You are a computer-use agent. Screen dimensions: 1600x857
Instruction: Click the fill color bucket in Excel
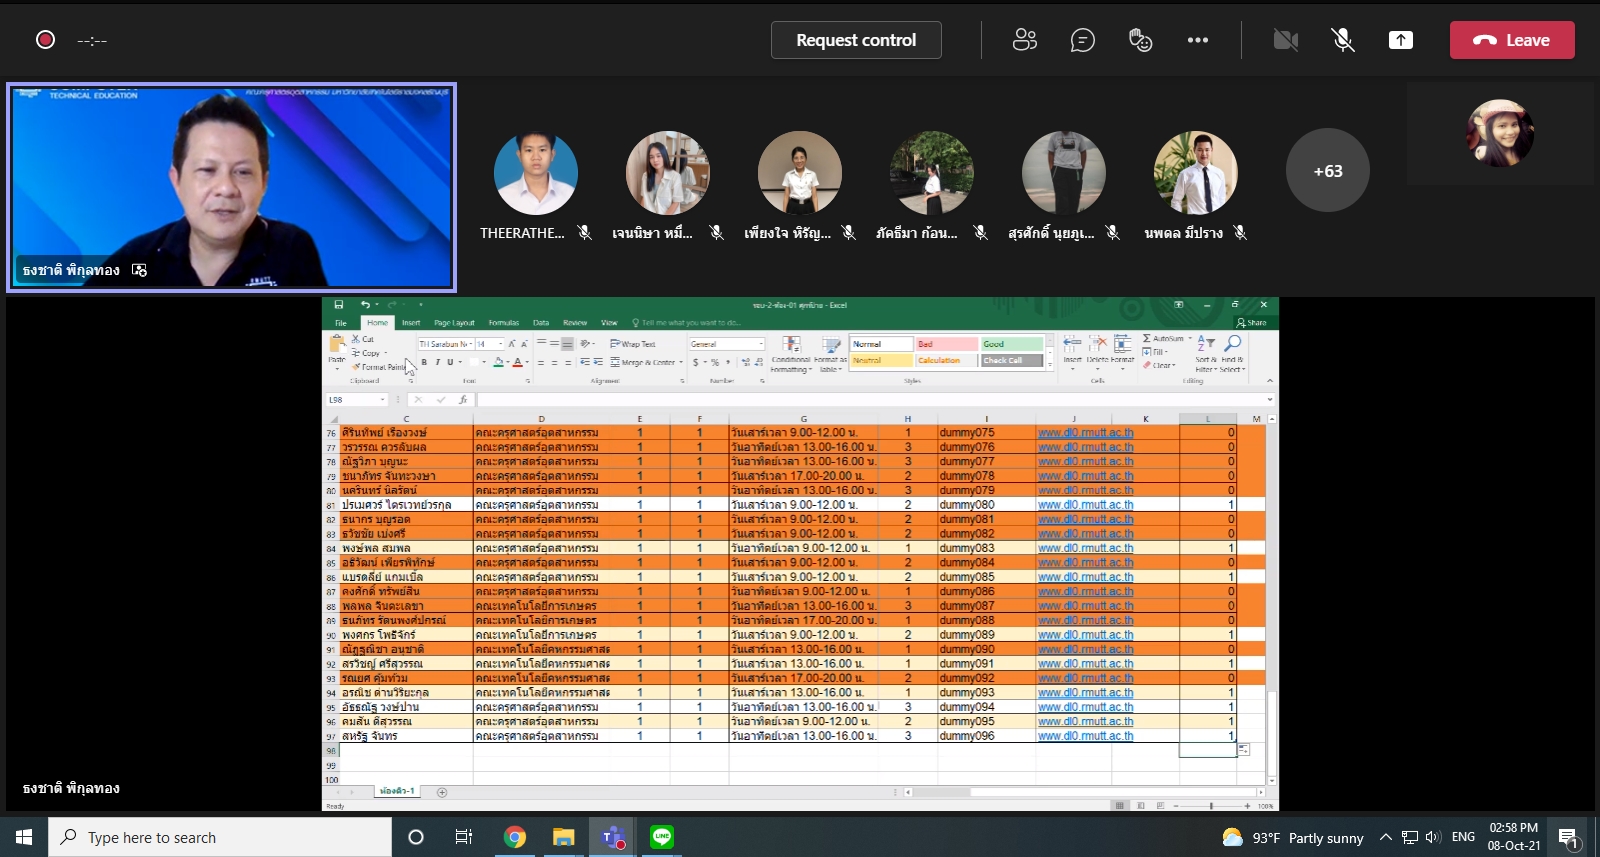(x=498, y=362)
